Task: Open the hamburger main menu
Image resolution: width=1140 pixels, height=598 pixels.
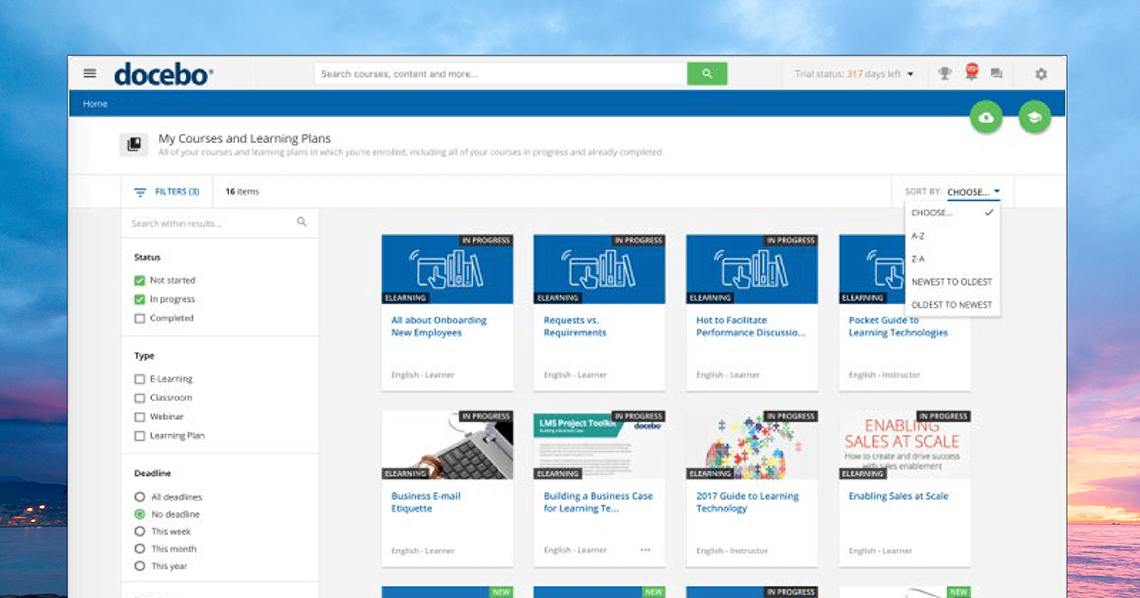Action: [x=90, y=73]
